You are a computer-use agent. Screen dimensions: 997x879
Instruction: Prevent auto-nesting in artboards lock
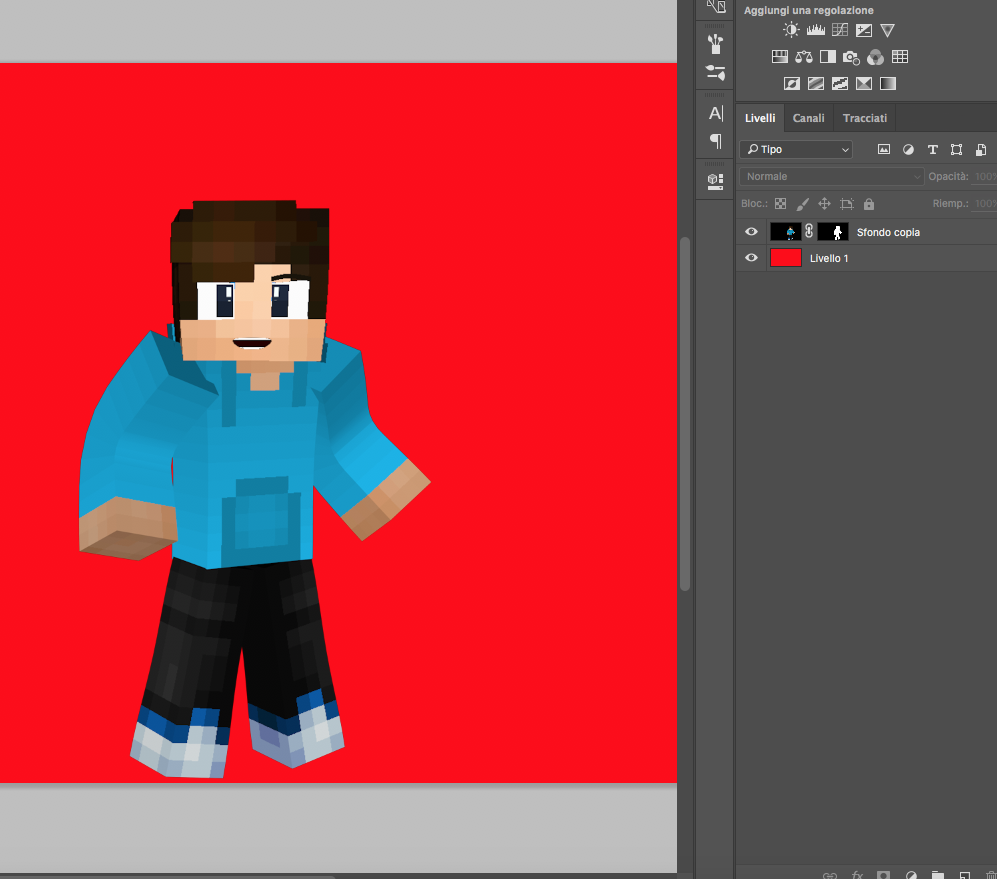(846, 204)
